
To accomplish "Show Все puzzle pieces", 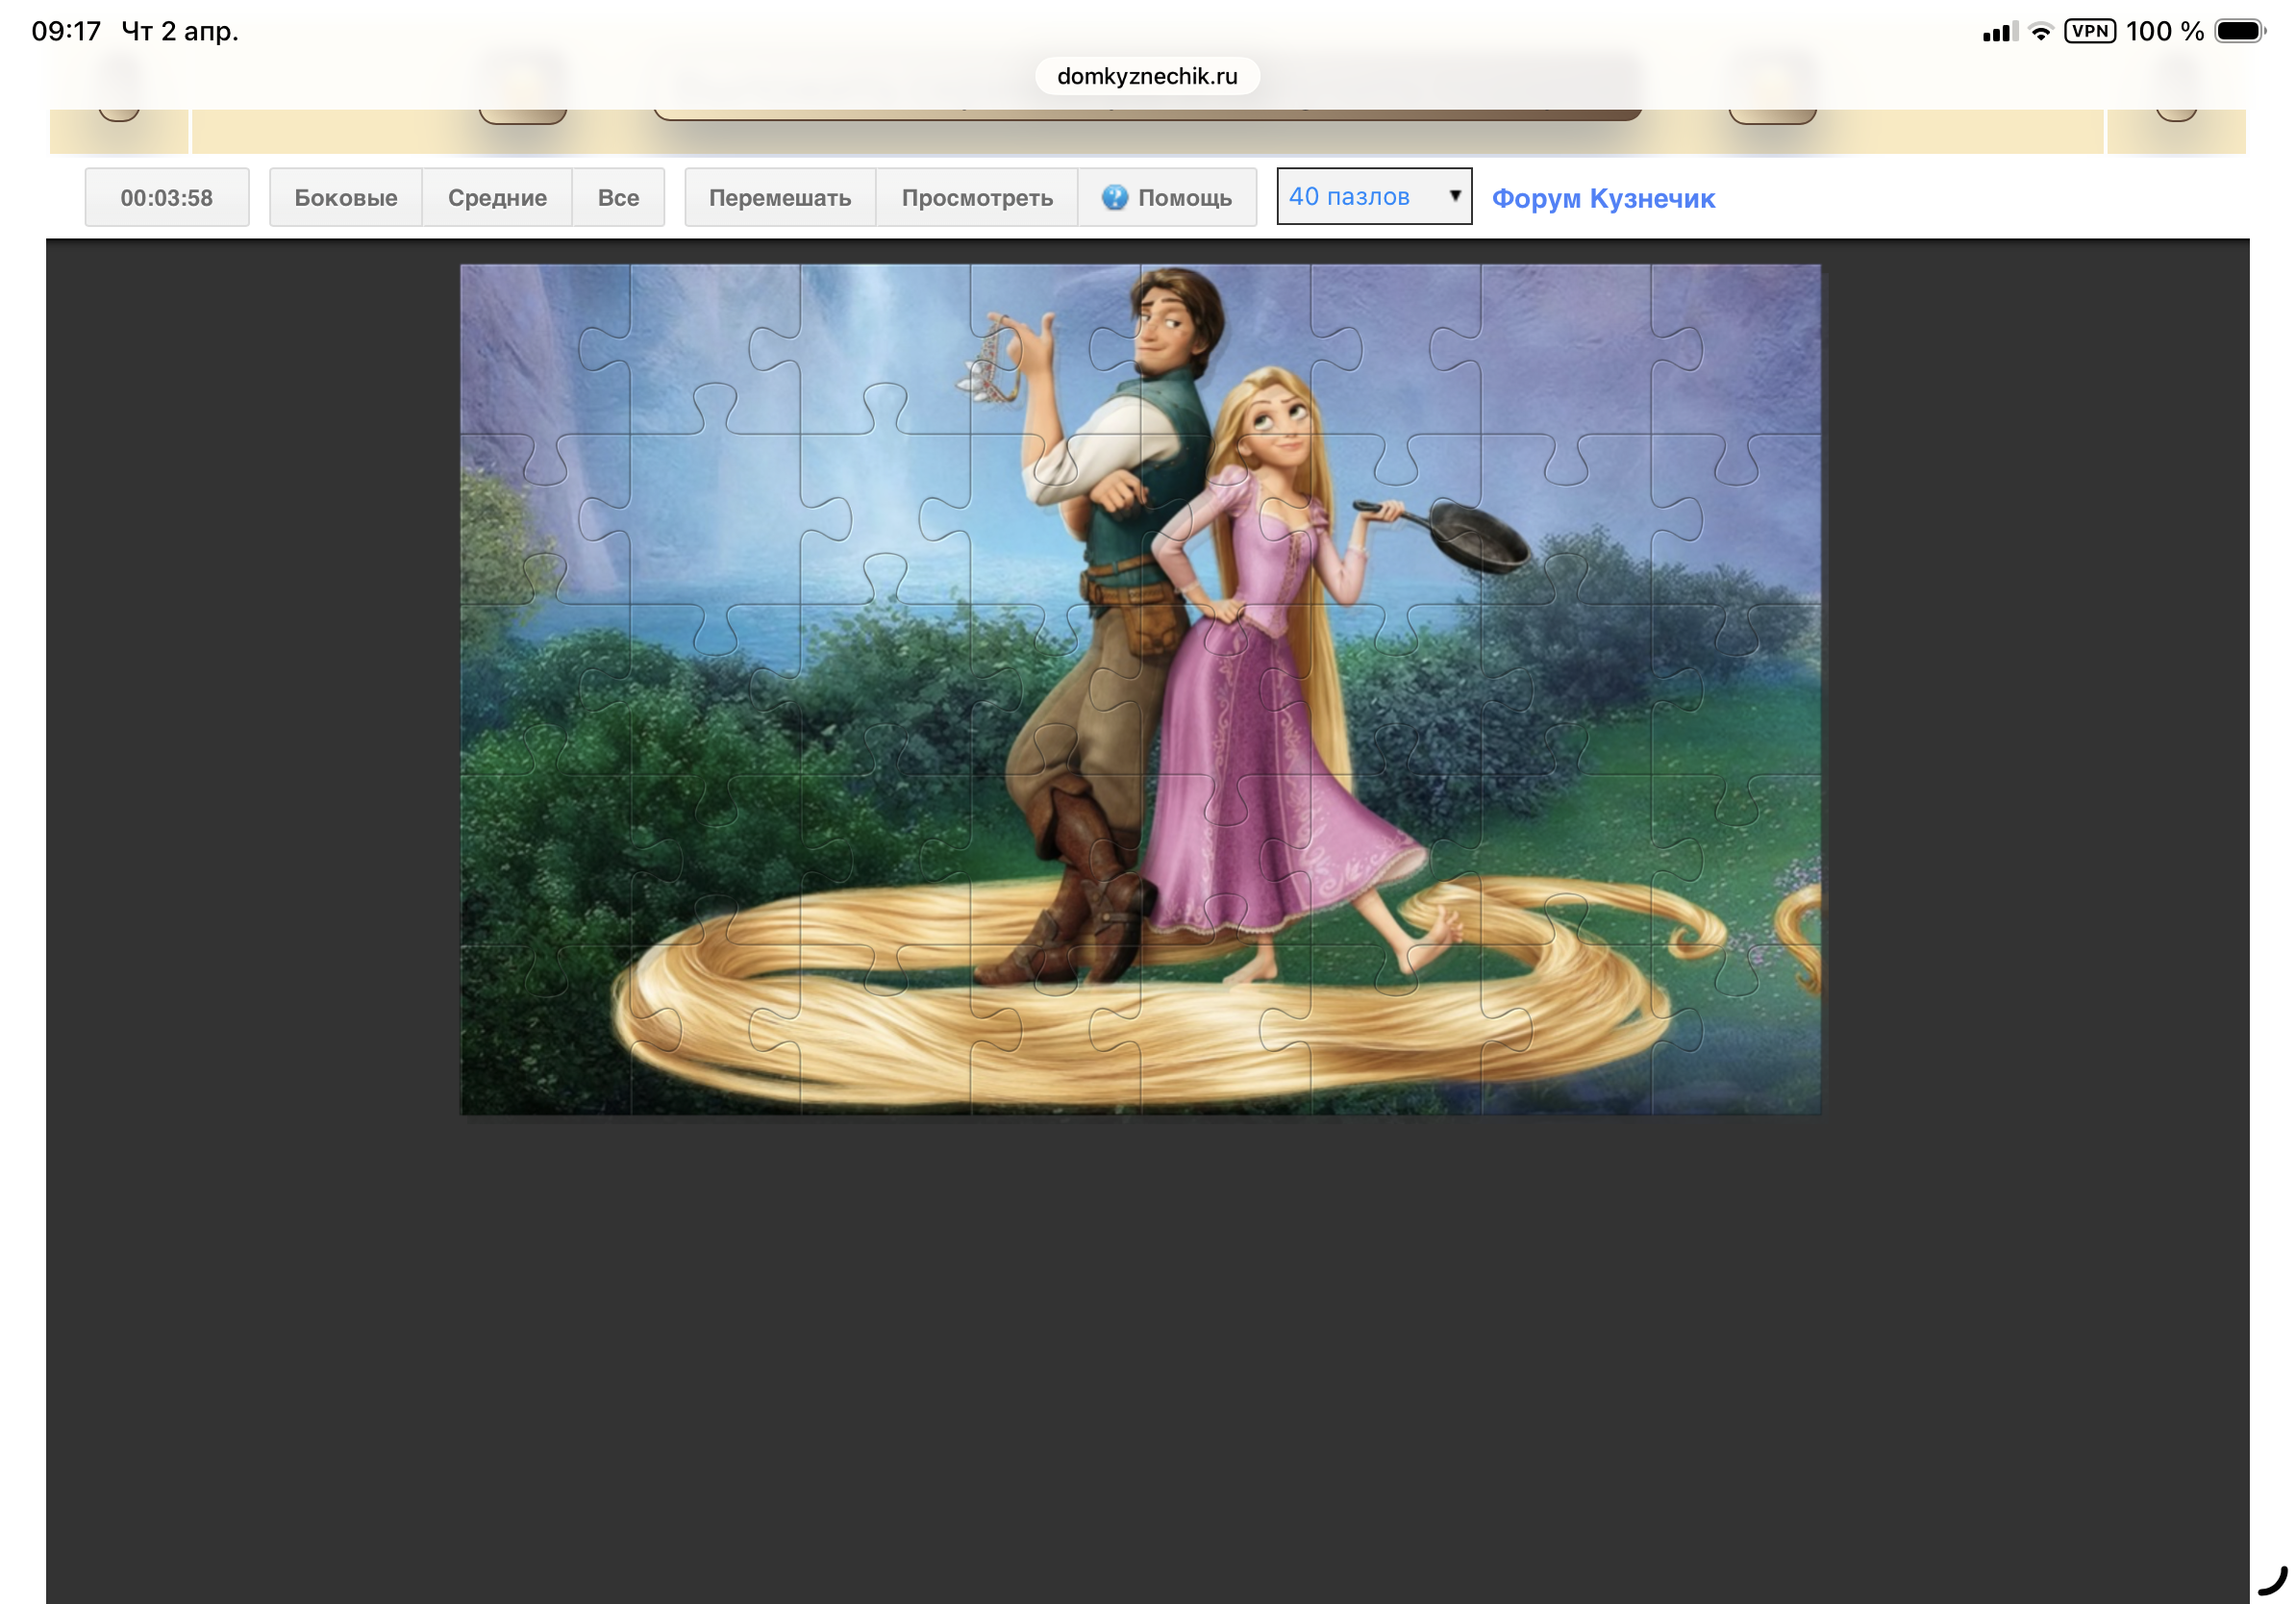I will 618,198.
